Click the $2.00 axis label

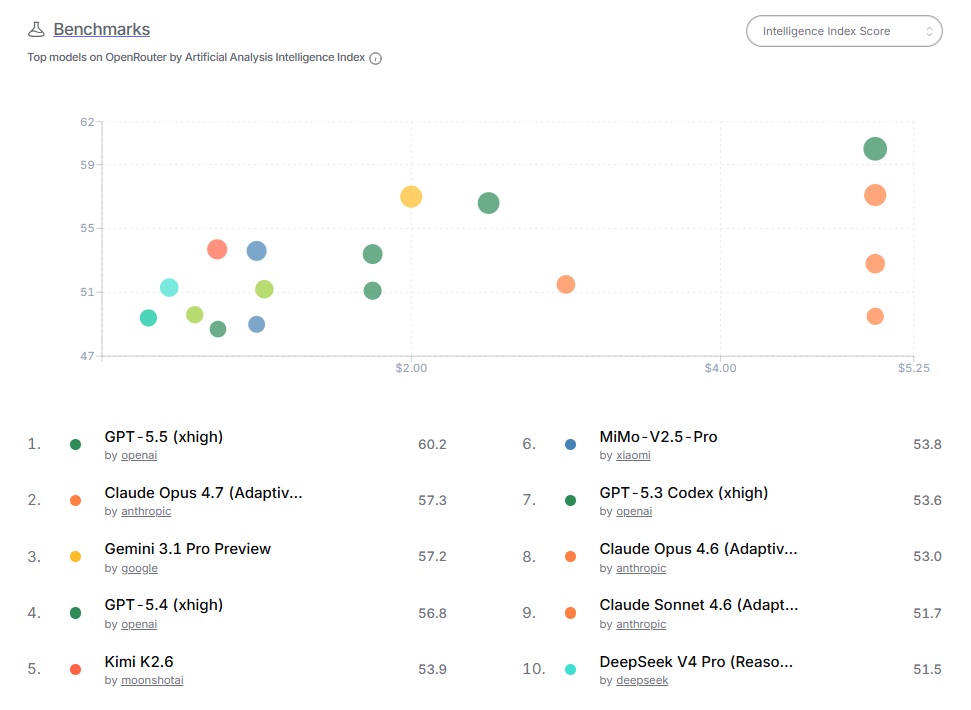(x=411, y=368)
